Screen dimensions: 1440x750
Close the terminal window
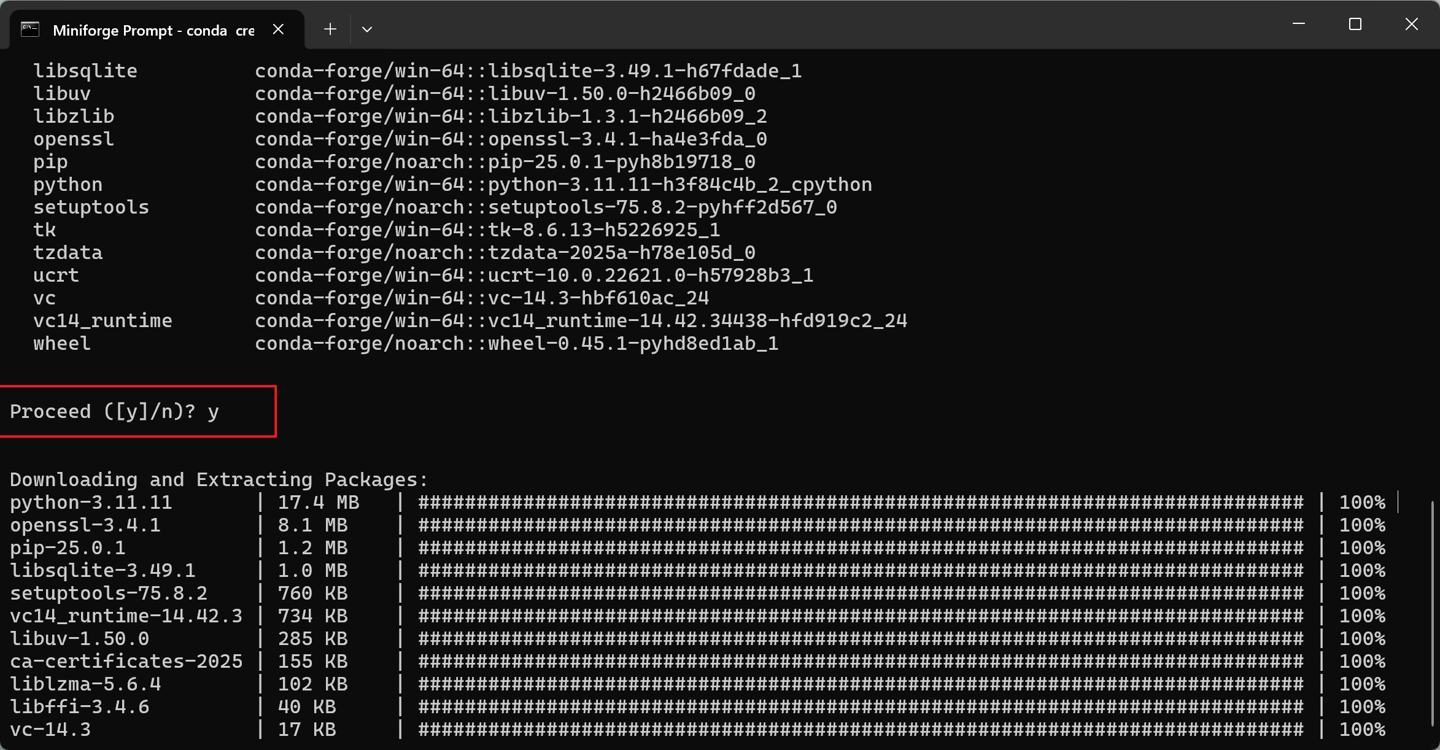click(x=1411, y=25)
